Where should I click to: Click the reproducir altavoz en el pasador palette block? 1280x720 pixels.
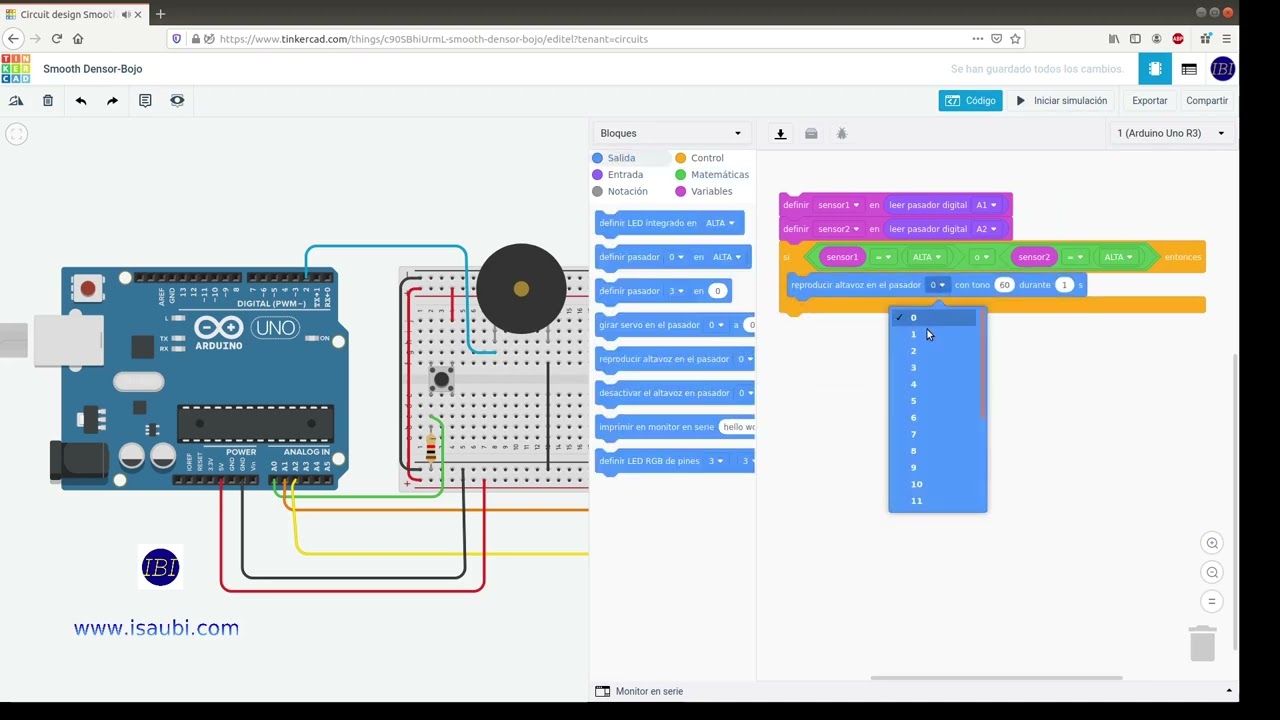(x=675, y=359)
